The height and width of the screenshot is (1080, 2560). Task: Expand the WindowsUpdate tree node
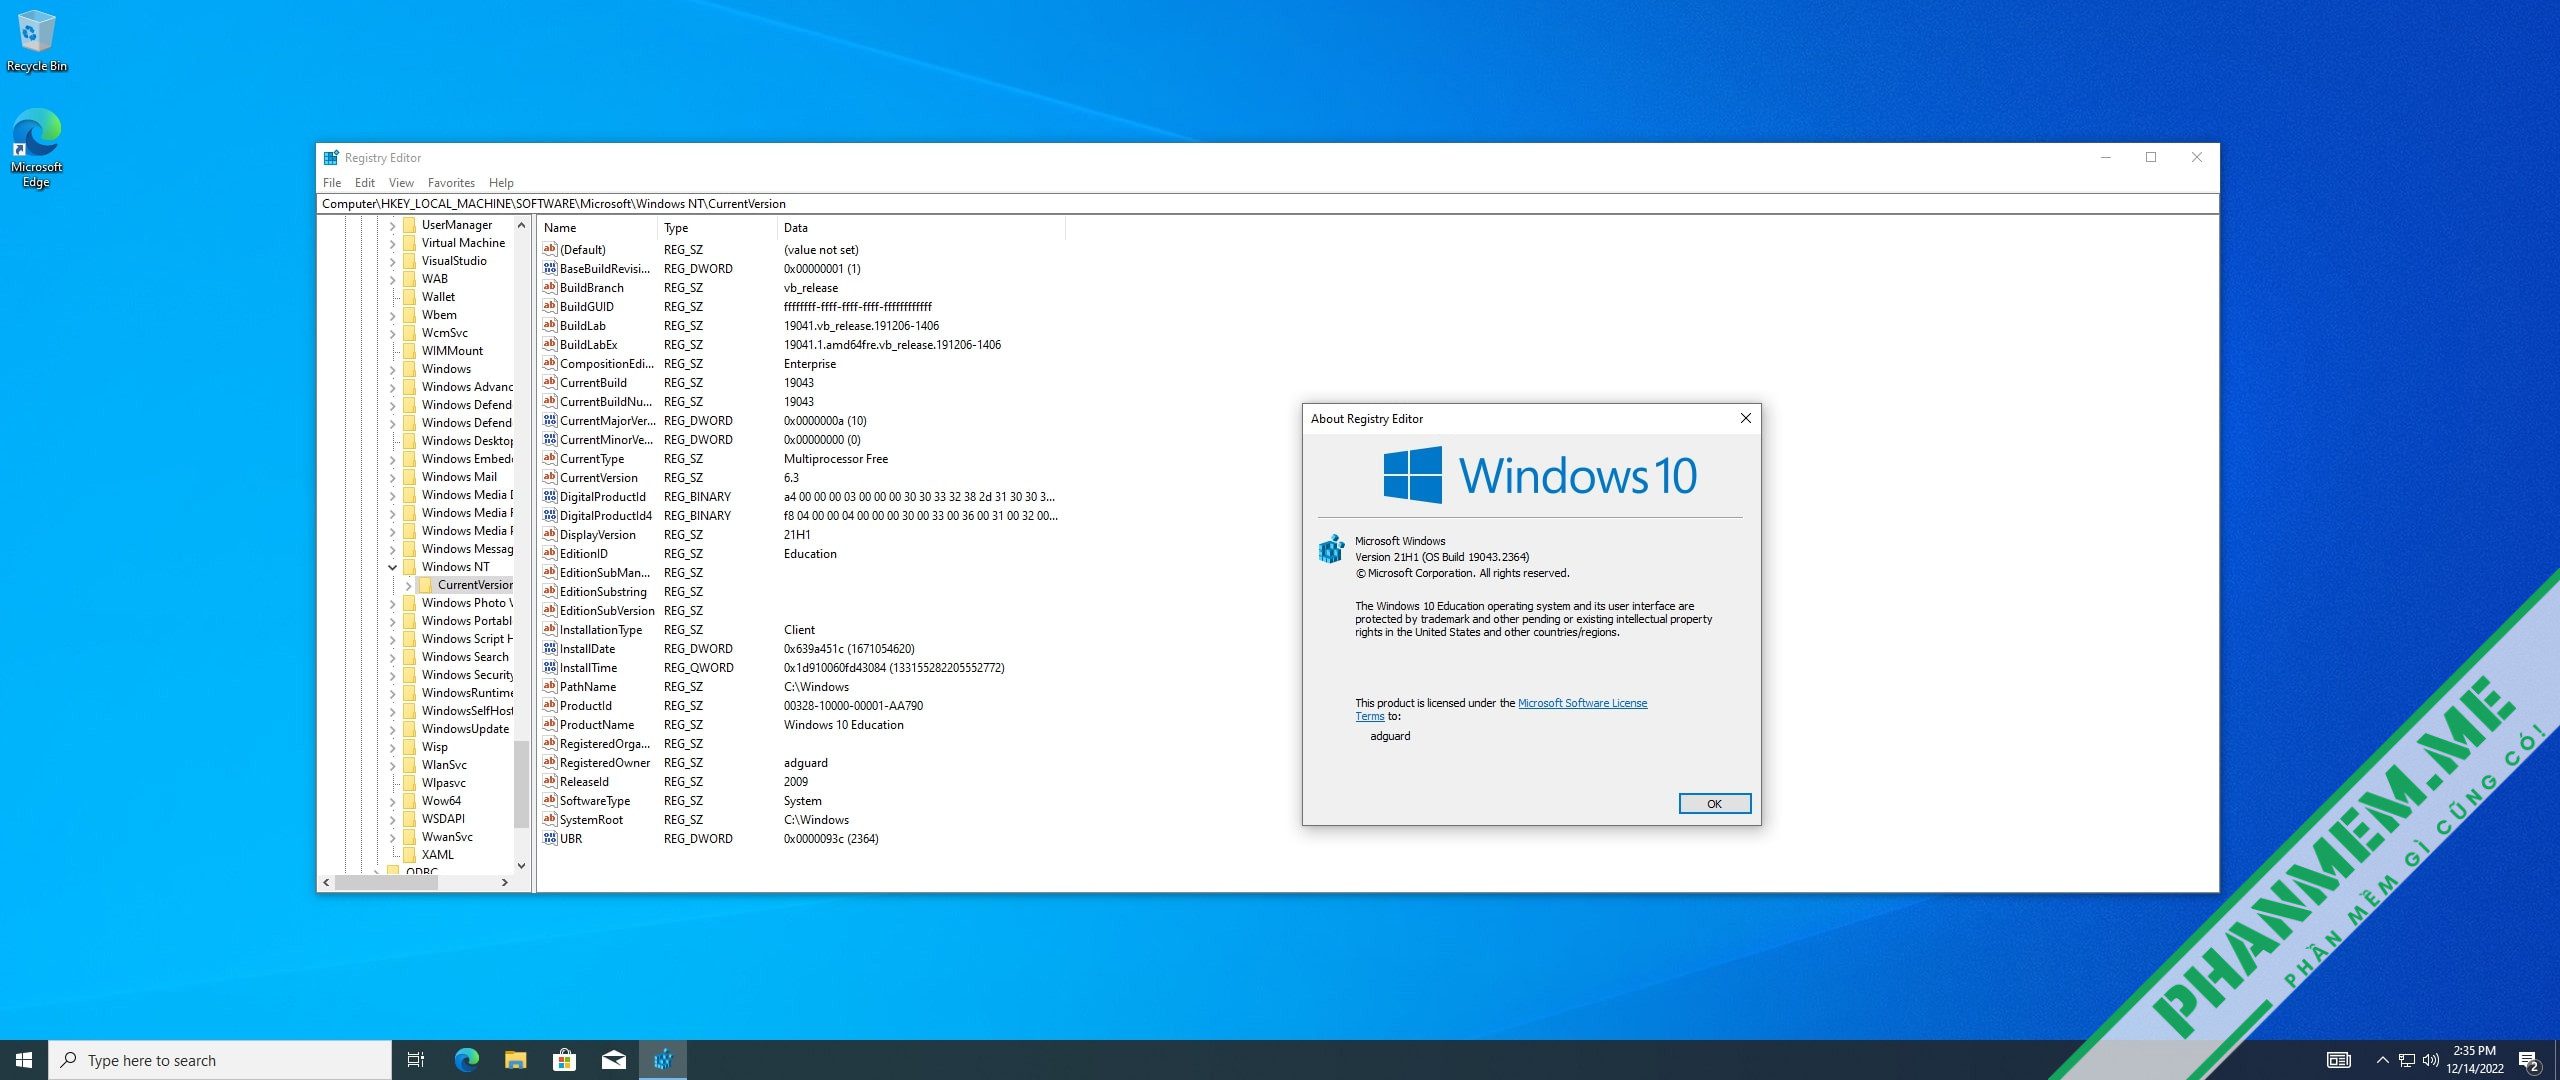[x=393, y=729]
